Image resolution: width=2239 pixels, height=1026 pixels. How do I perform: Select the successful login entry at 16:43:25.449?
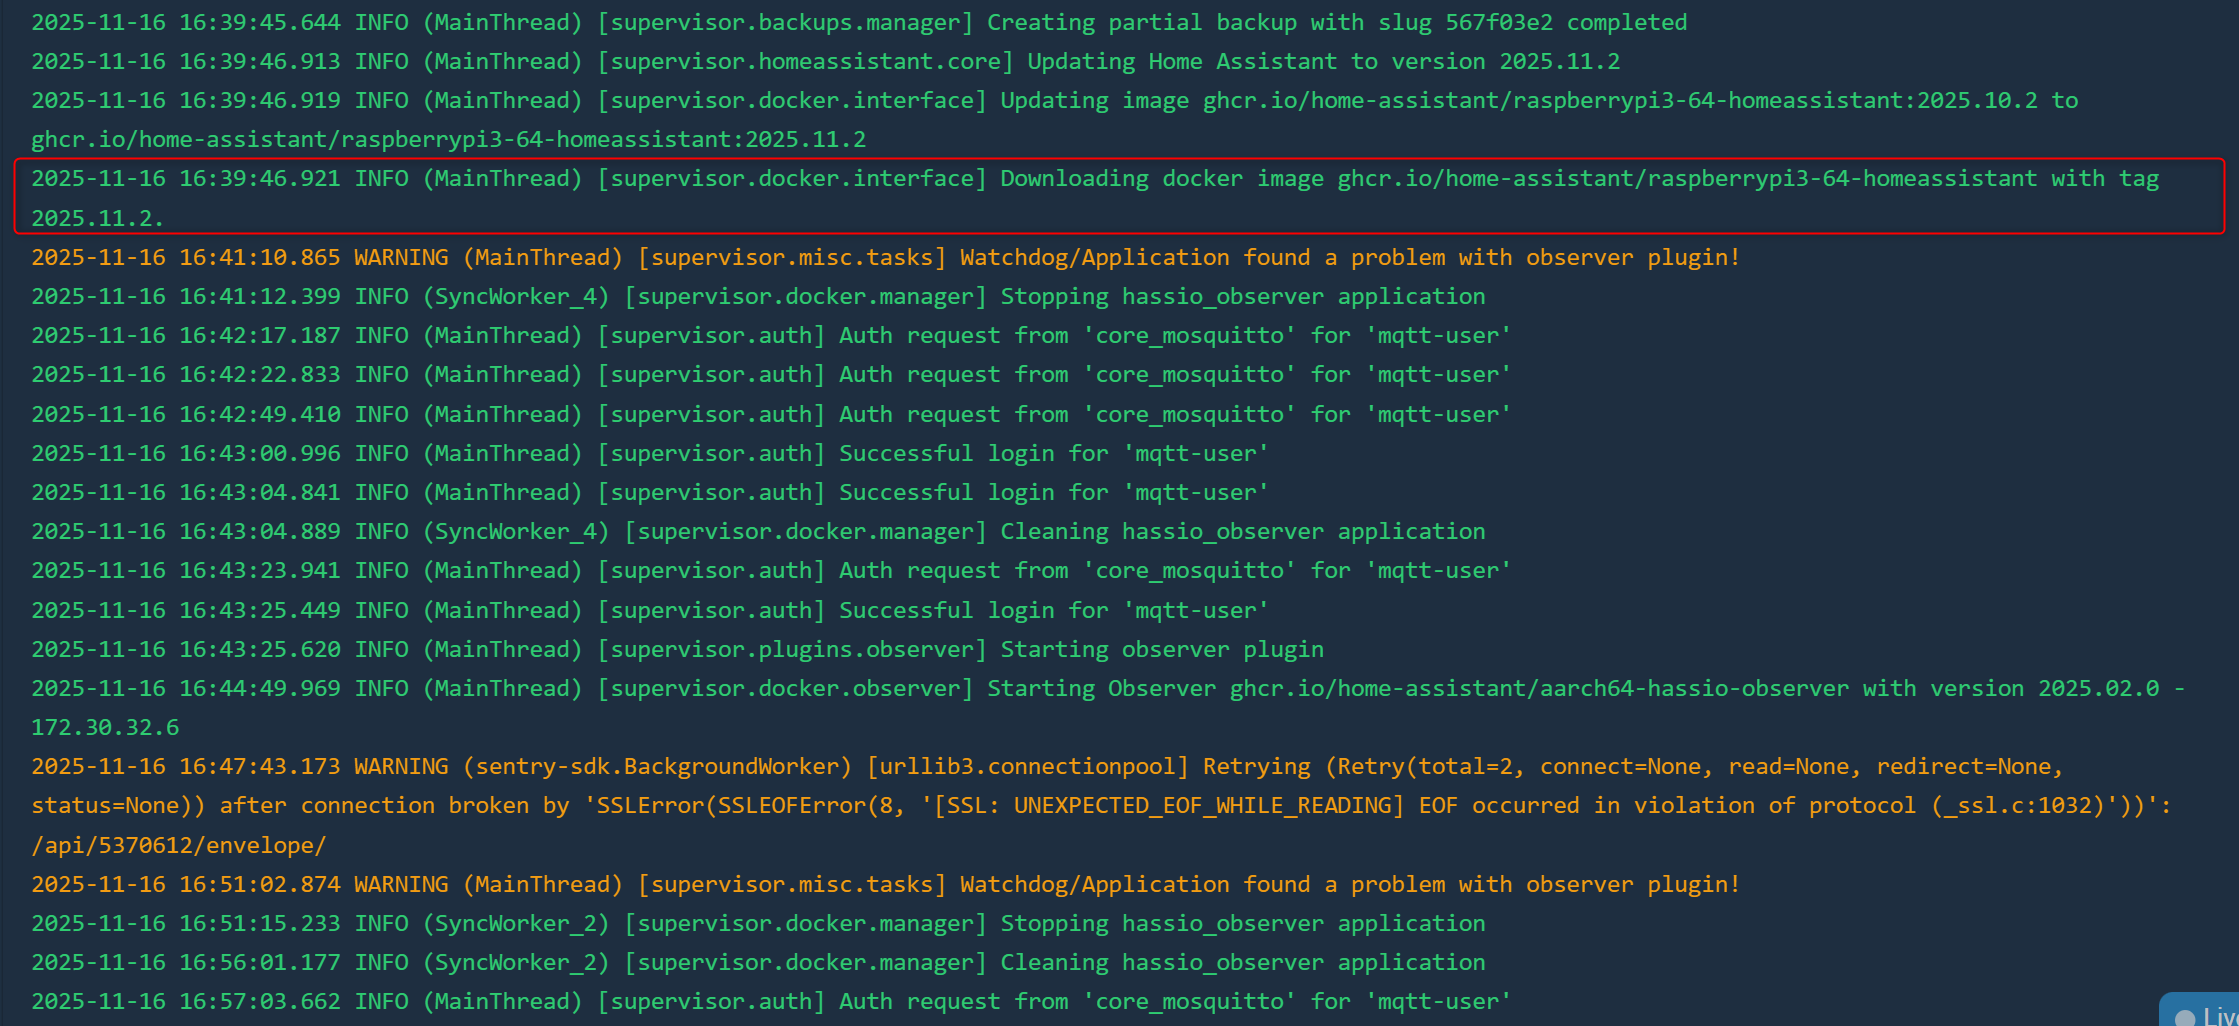(x=649, y=610)
